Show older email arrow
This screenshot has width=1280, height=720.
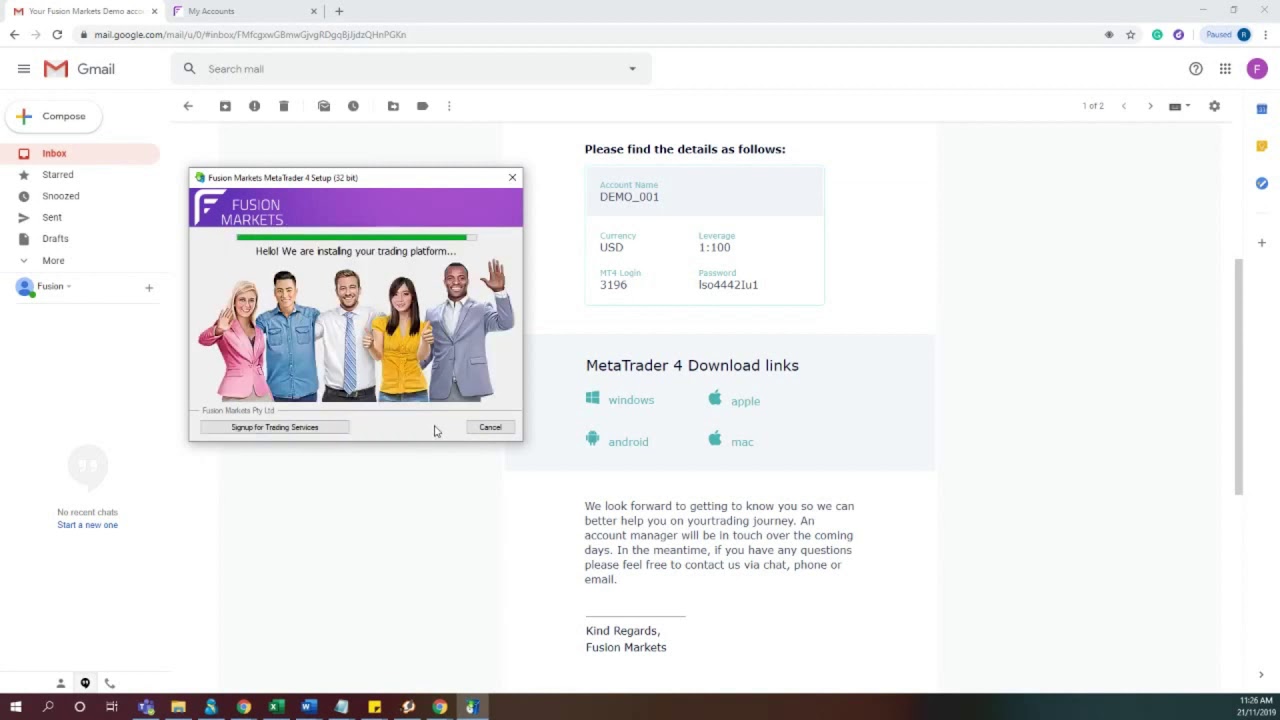pos(1150,106)
